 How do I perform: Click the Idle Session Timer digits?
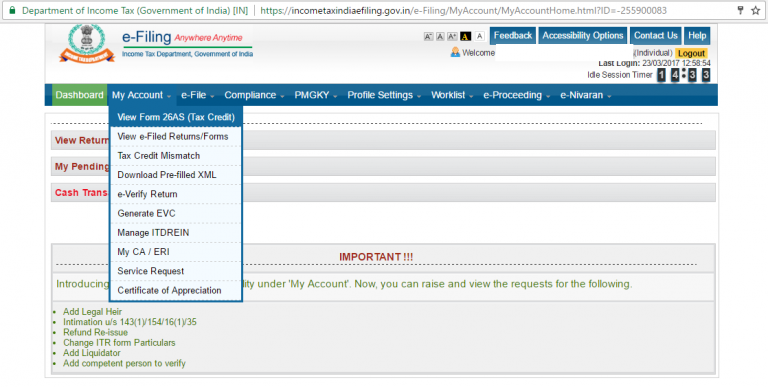click(x=683, y=75)
